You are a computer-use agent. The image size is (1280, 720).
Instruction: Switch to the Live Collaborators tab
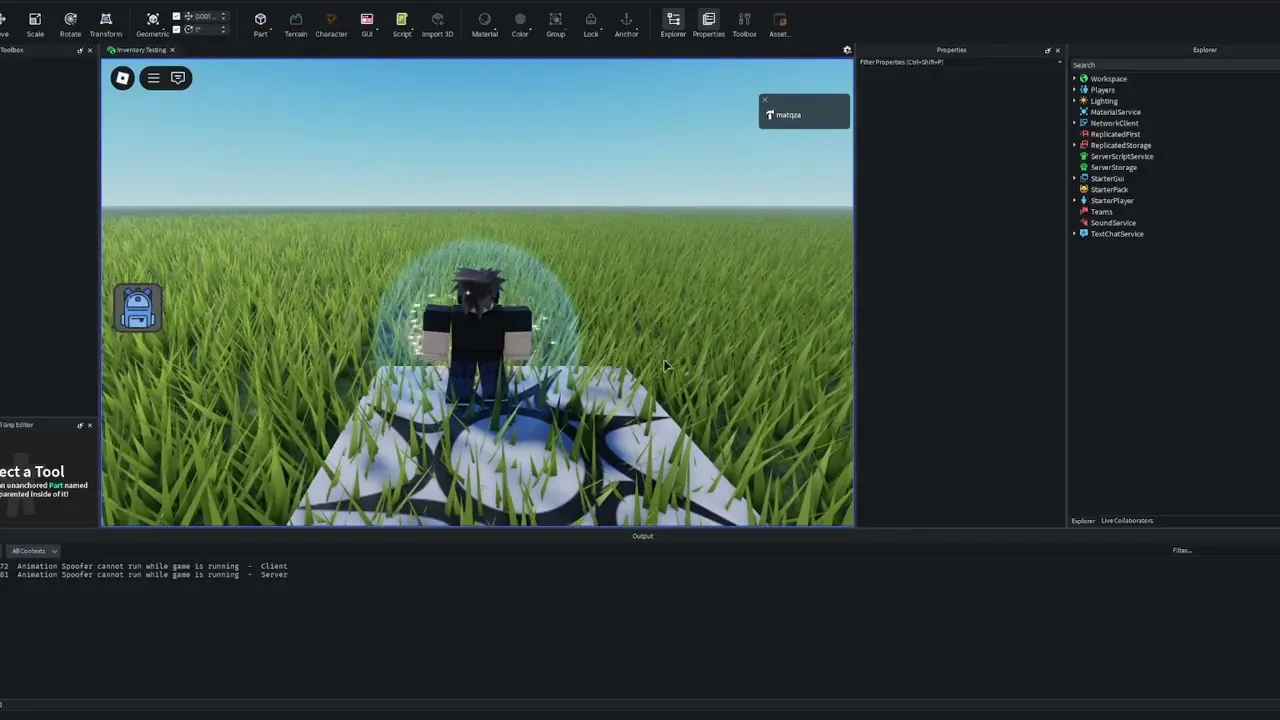[1127, 521]
